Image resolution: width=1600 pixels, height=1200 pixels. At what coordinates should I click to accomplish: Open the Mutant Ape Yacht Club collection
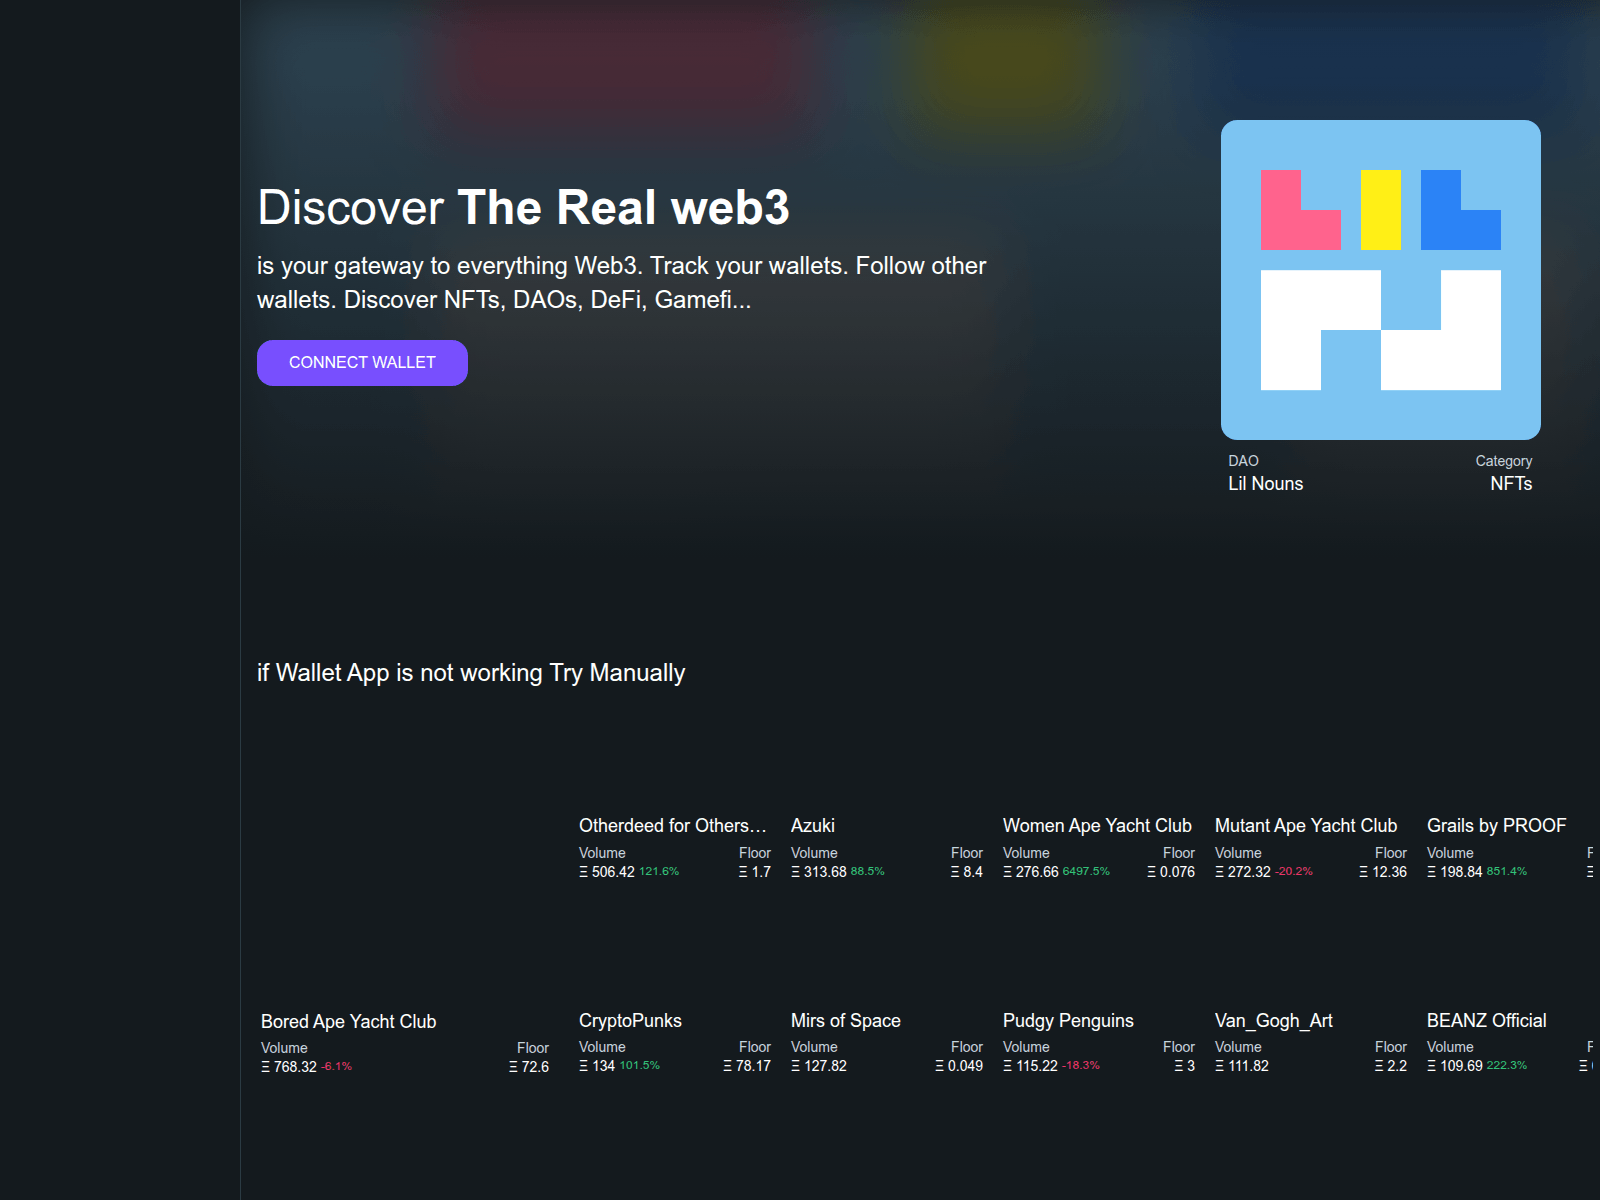[x=1305, y=826]
